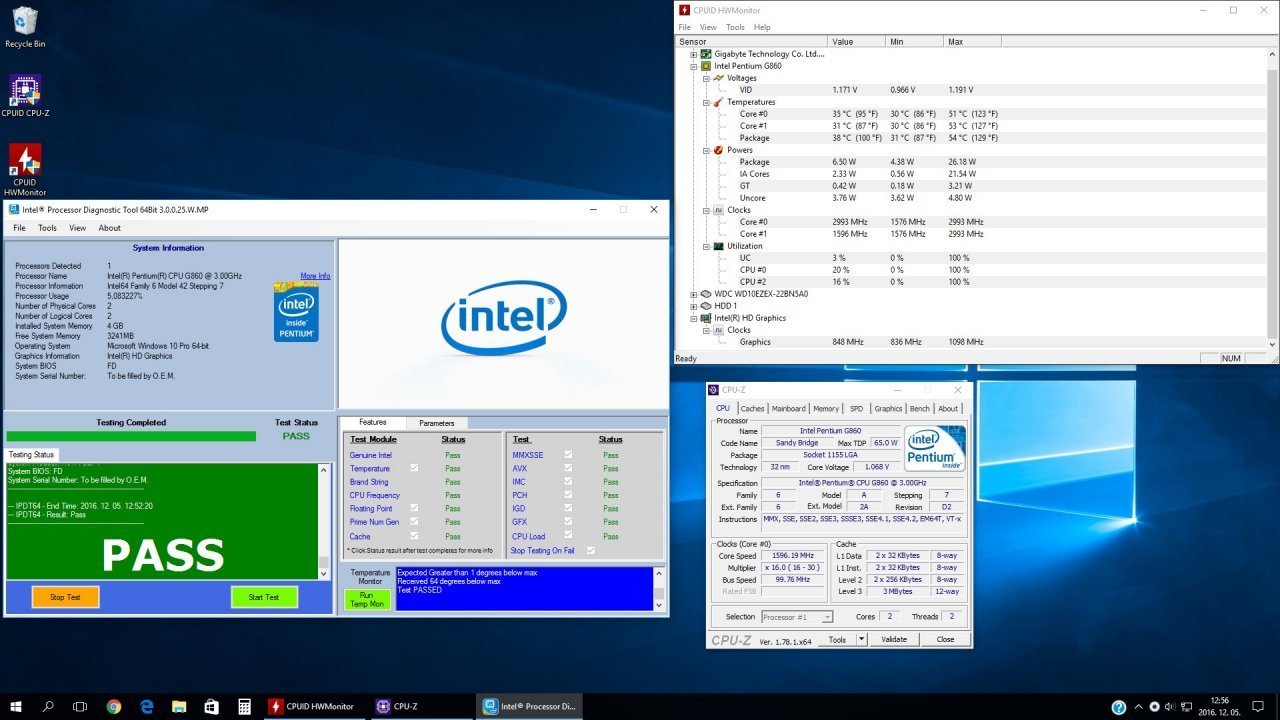Click the Intel(R) HD Graphics card icon
This screenshot has height=720, width=1280.
coord(706,318)
